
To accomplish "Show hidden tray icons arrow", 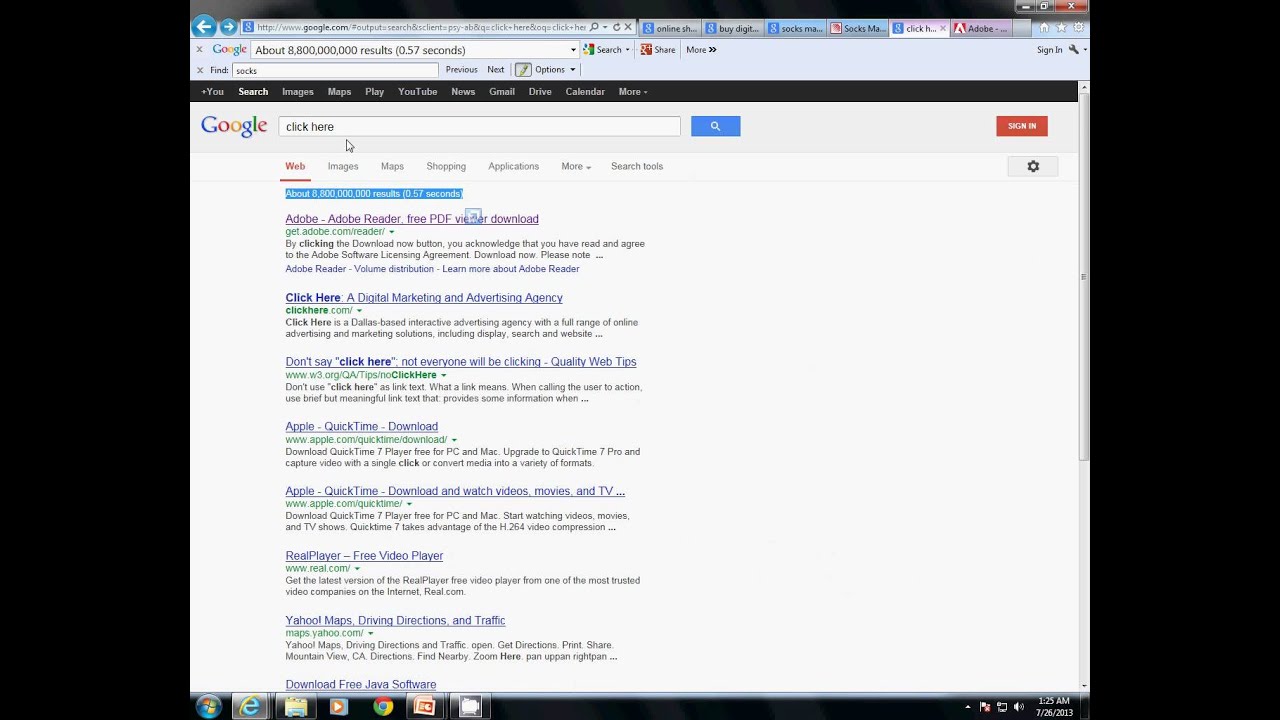I will click(967, 707).
